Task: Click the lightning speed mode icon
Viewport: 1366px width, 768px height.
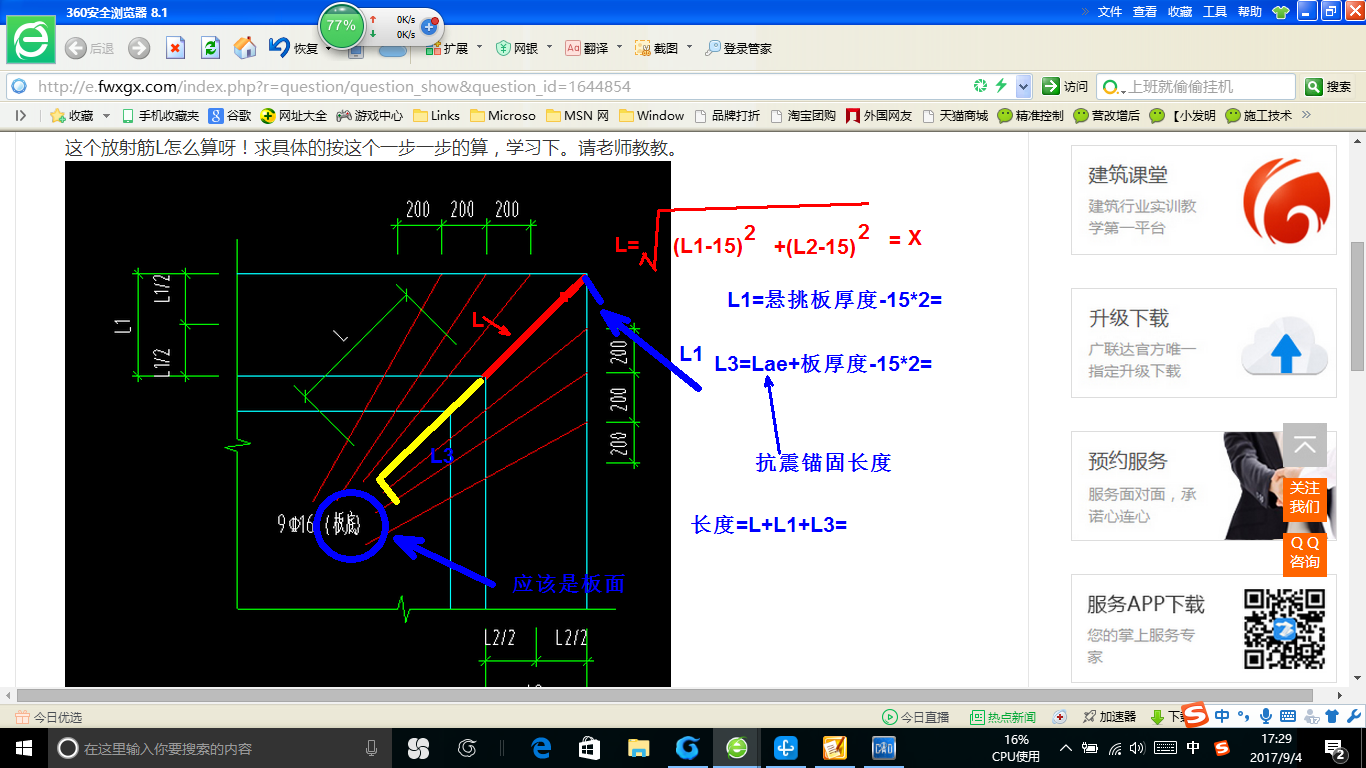Action: 1001,86
